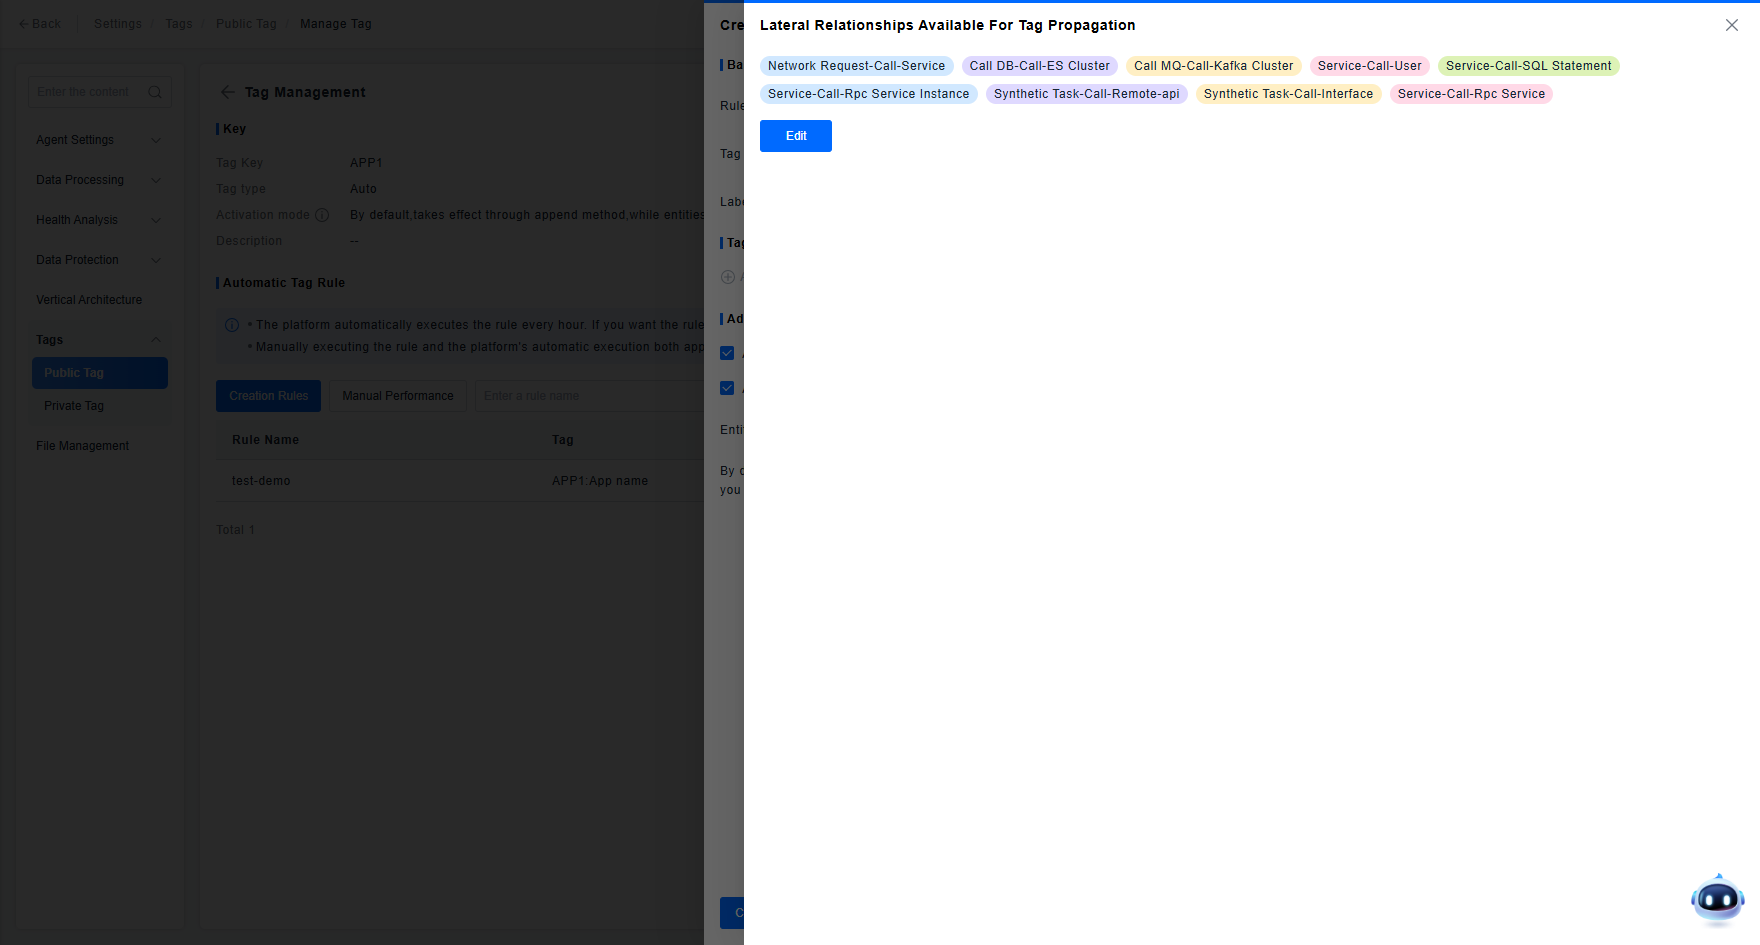The image size is (1760, 945).
Task: Select the Service-Call-SQL Statement tag
Action: point(1528,66)
